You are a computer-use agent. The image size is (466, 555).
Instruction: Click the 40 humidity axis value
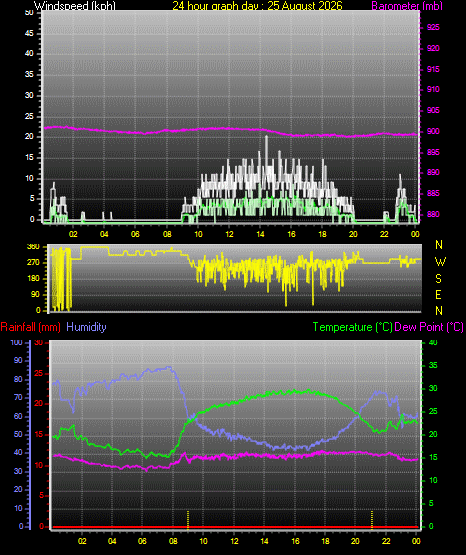point(18,453)
